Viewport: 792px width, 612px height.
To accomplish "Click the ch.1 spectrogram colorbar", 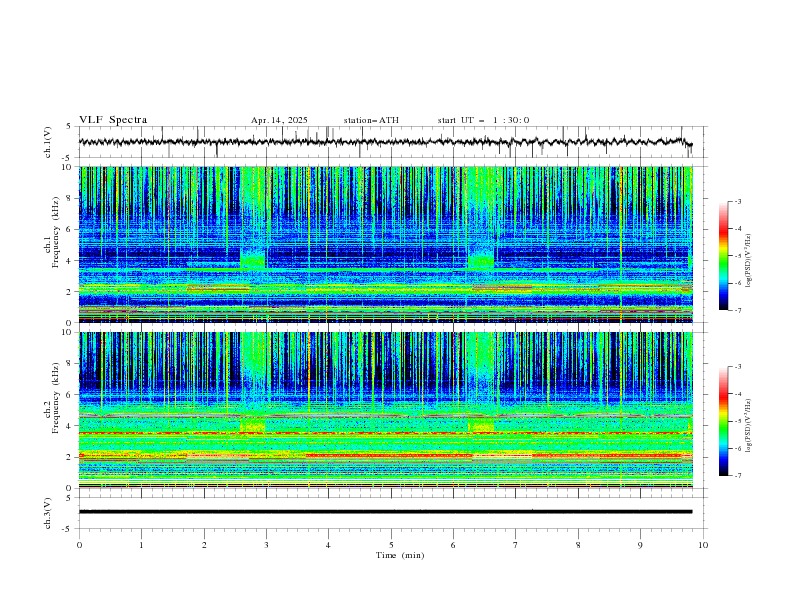I will point(723,256).
